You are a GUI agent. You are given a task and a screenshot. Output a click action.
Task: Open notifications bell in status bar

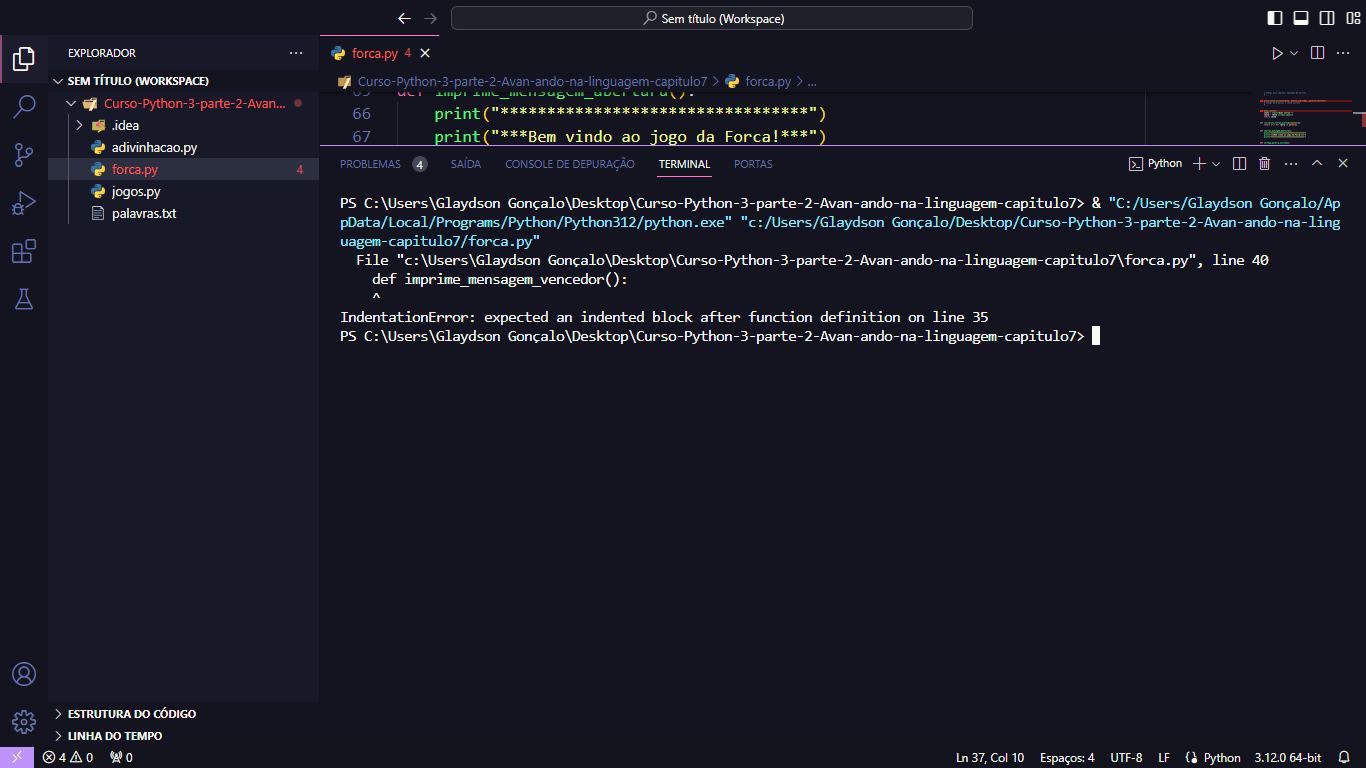pos(1345,757)
